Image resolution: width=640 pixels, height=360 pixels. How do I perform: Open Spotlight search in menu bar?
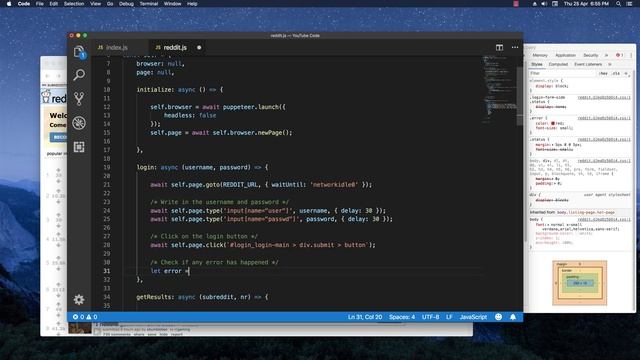(x=618, y=4)
